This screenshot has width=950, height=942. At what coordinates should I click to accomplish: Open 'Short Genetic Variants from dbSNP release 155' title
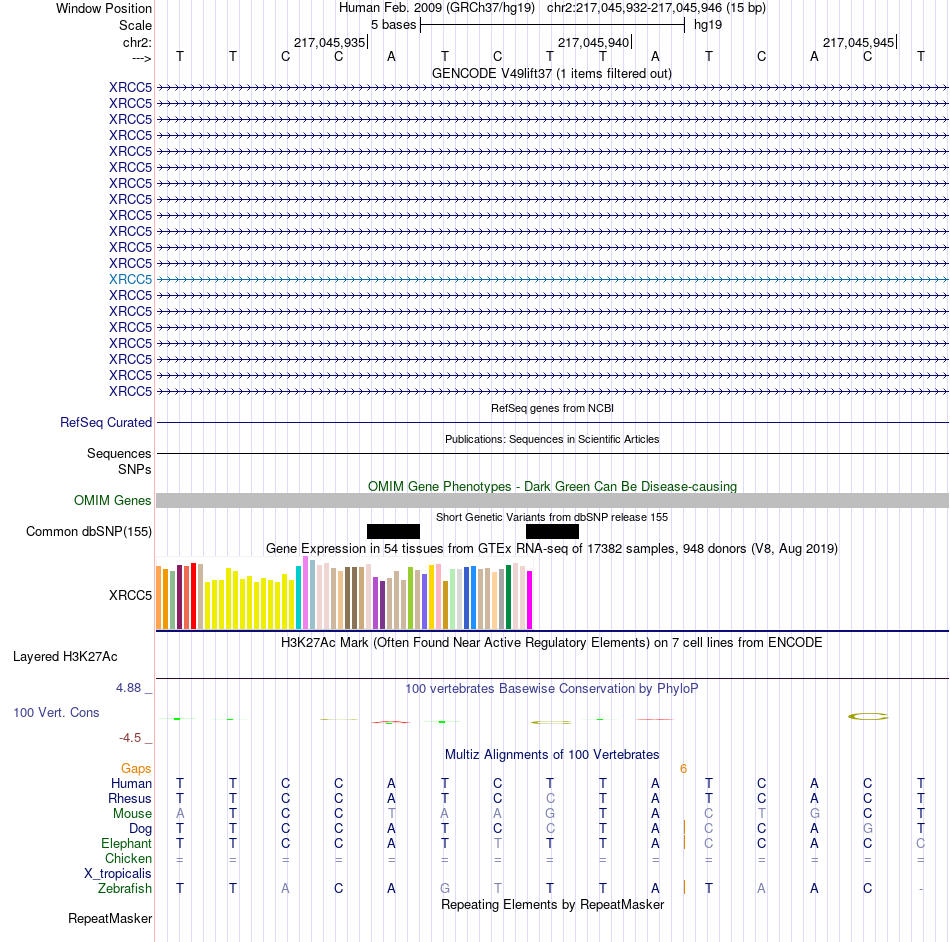(x=552, y=517)
